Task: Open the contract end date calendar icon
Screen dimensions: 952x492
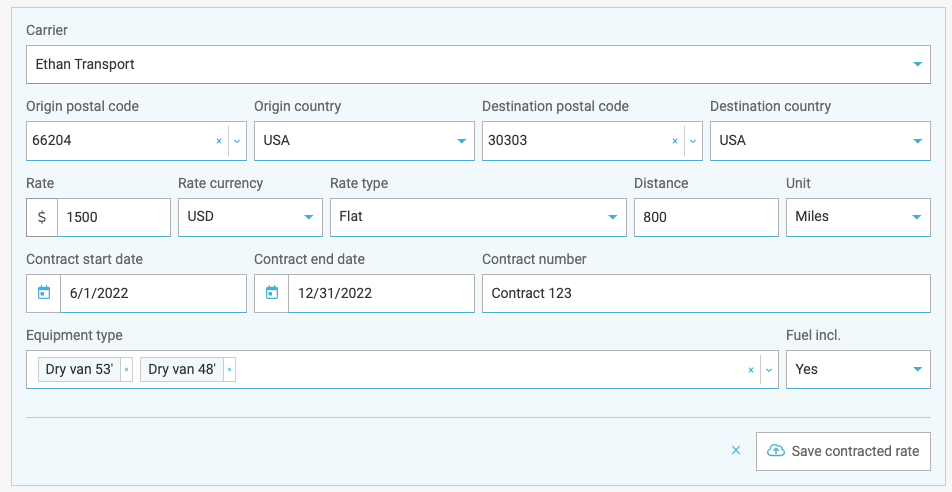Action: point(271,293)
